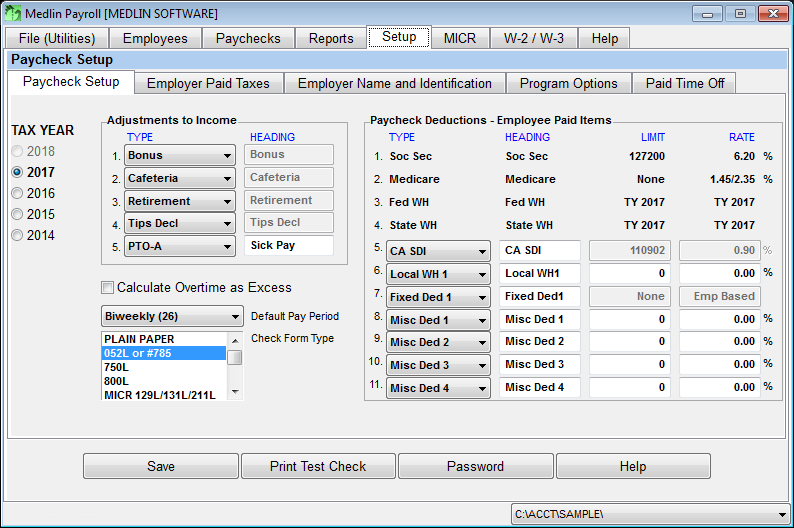Switch to the Employees tab
This screenshot has width=794, height=528.
point(155,38)
